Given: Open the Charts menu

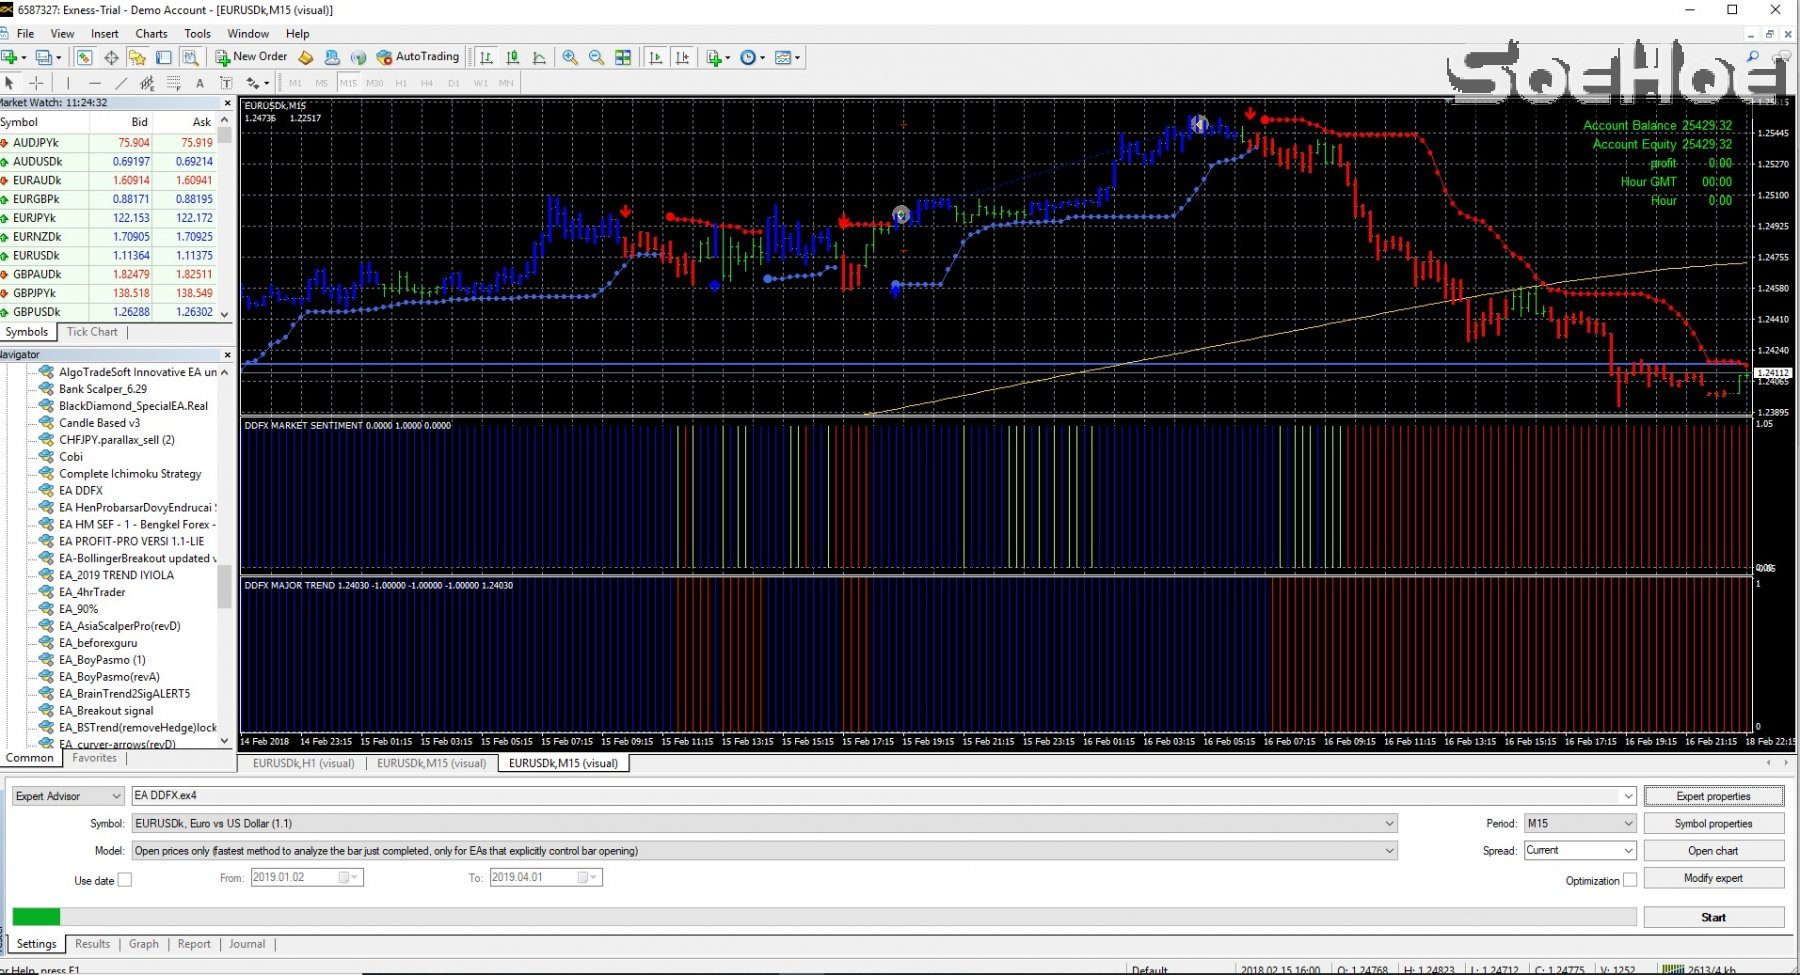Looking at the screenshot, I should click(151, 33).
